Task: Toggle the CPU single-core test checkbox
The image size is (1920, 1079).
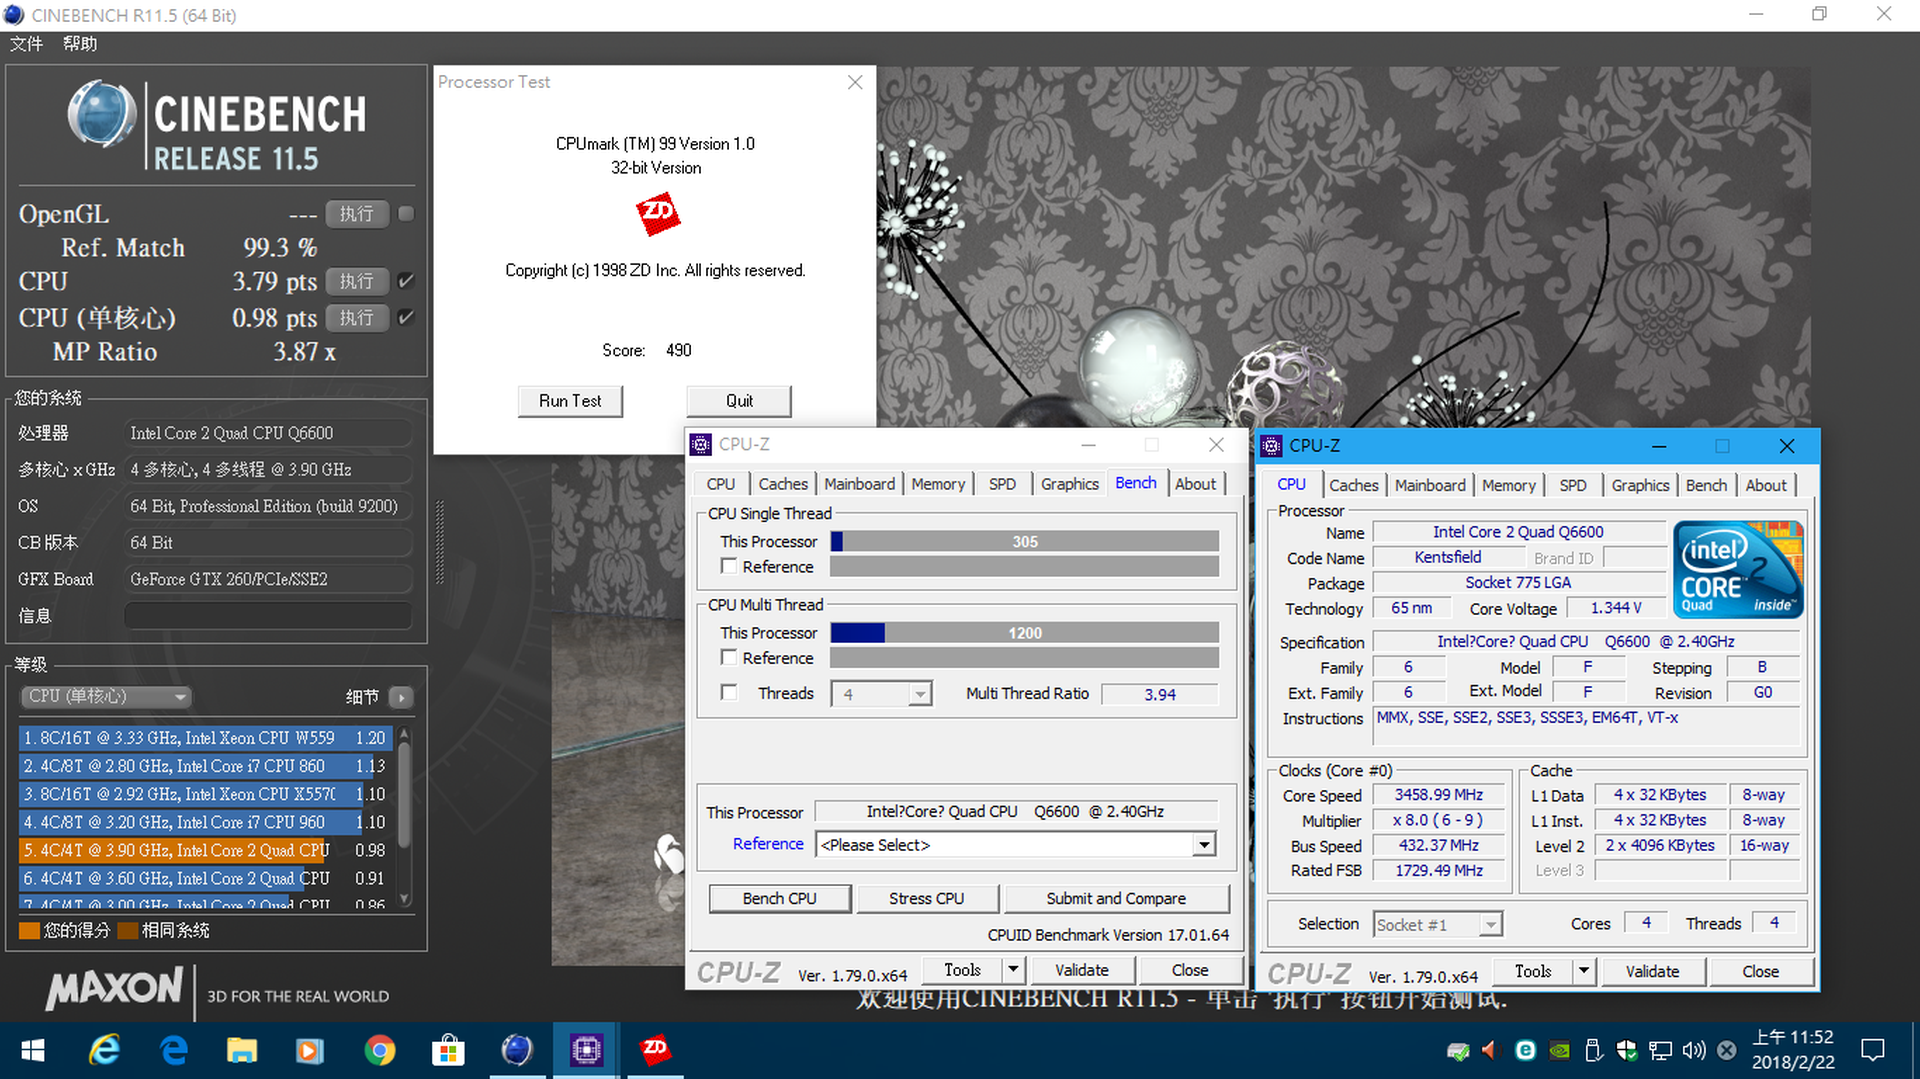Action: 406,318
